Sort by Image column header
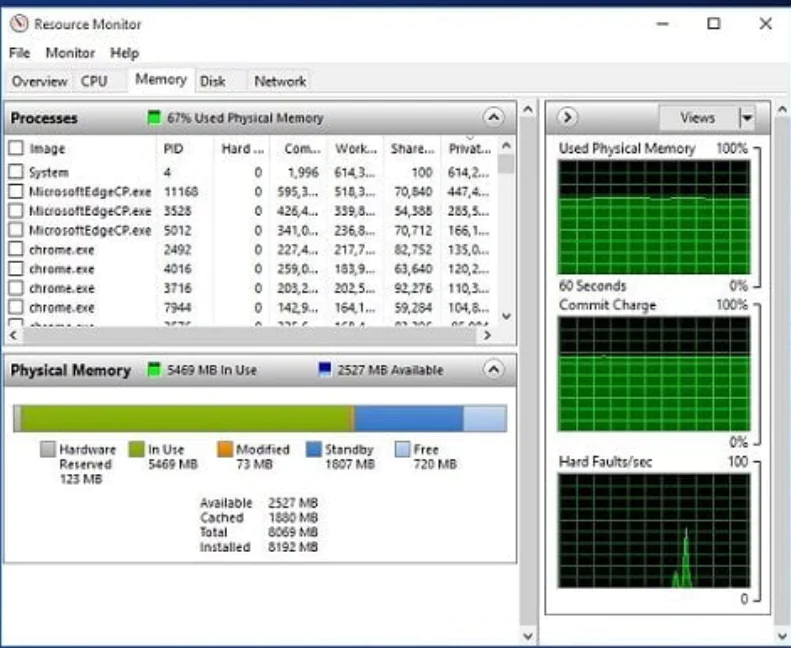 [47, 149]
